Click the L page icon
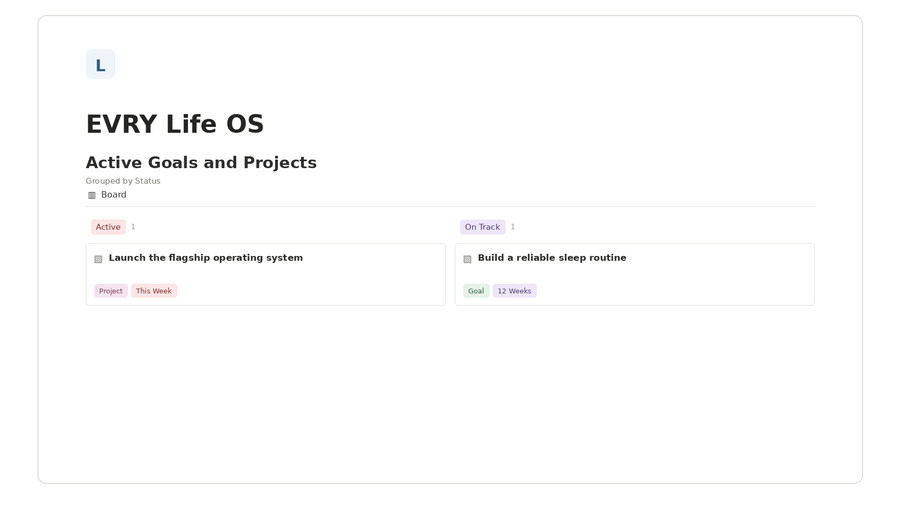 [x=100, y=64]
